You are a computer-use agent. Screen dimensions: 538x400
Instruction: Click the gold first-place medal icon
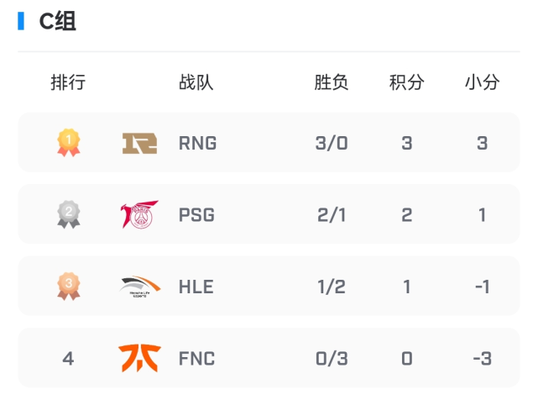[x=69, y=143]
